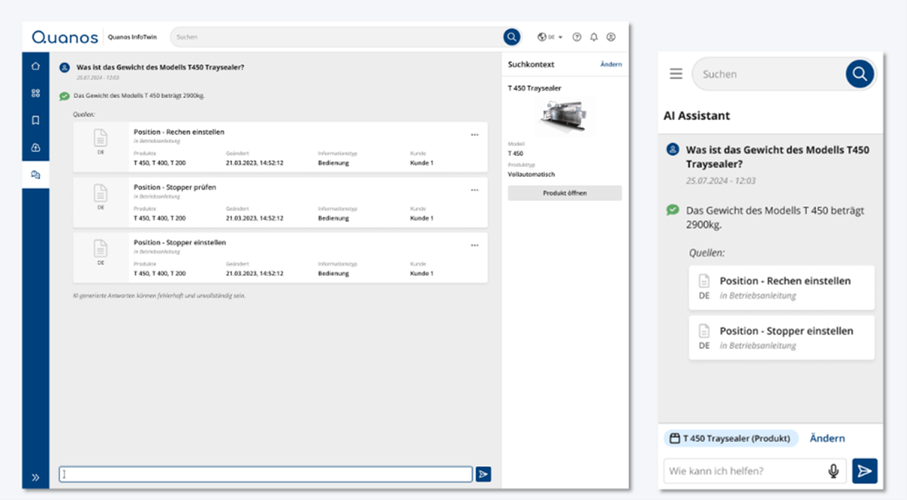Screen dimensions: 907x500
Task: Click the 'Suchkontext' heading
Action: point(531,64)
